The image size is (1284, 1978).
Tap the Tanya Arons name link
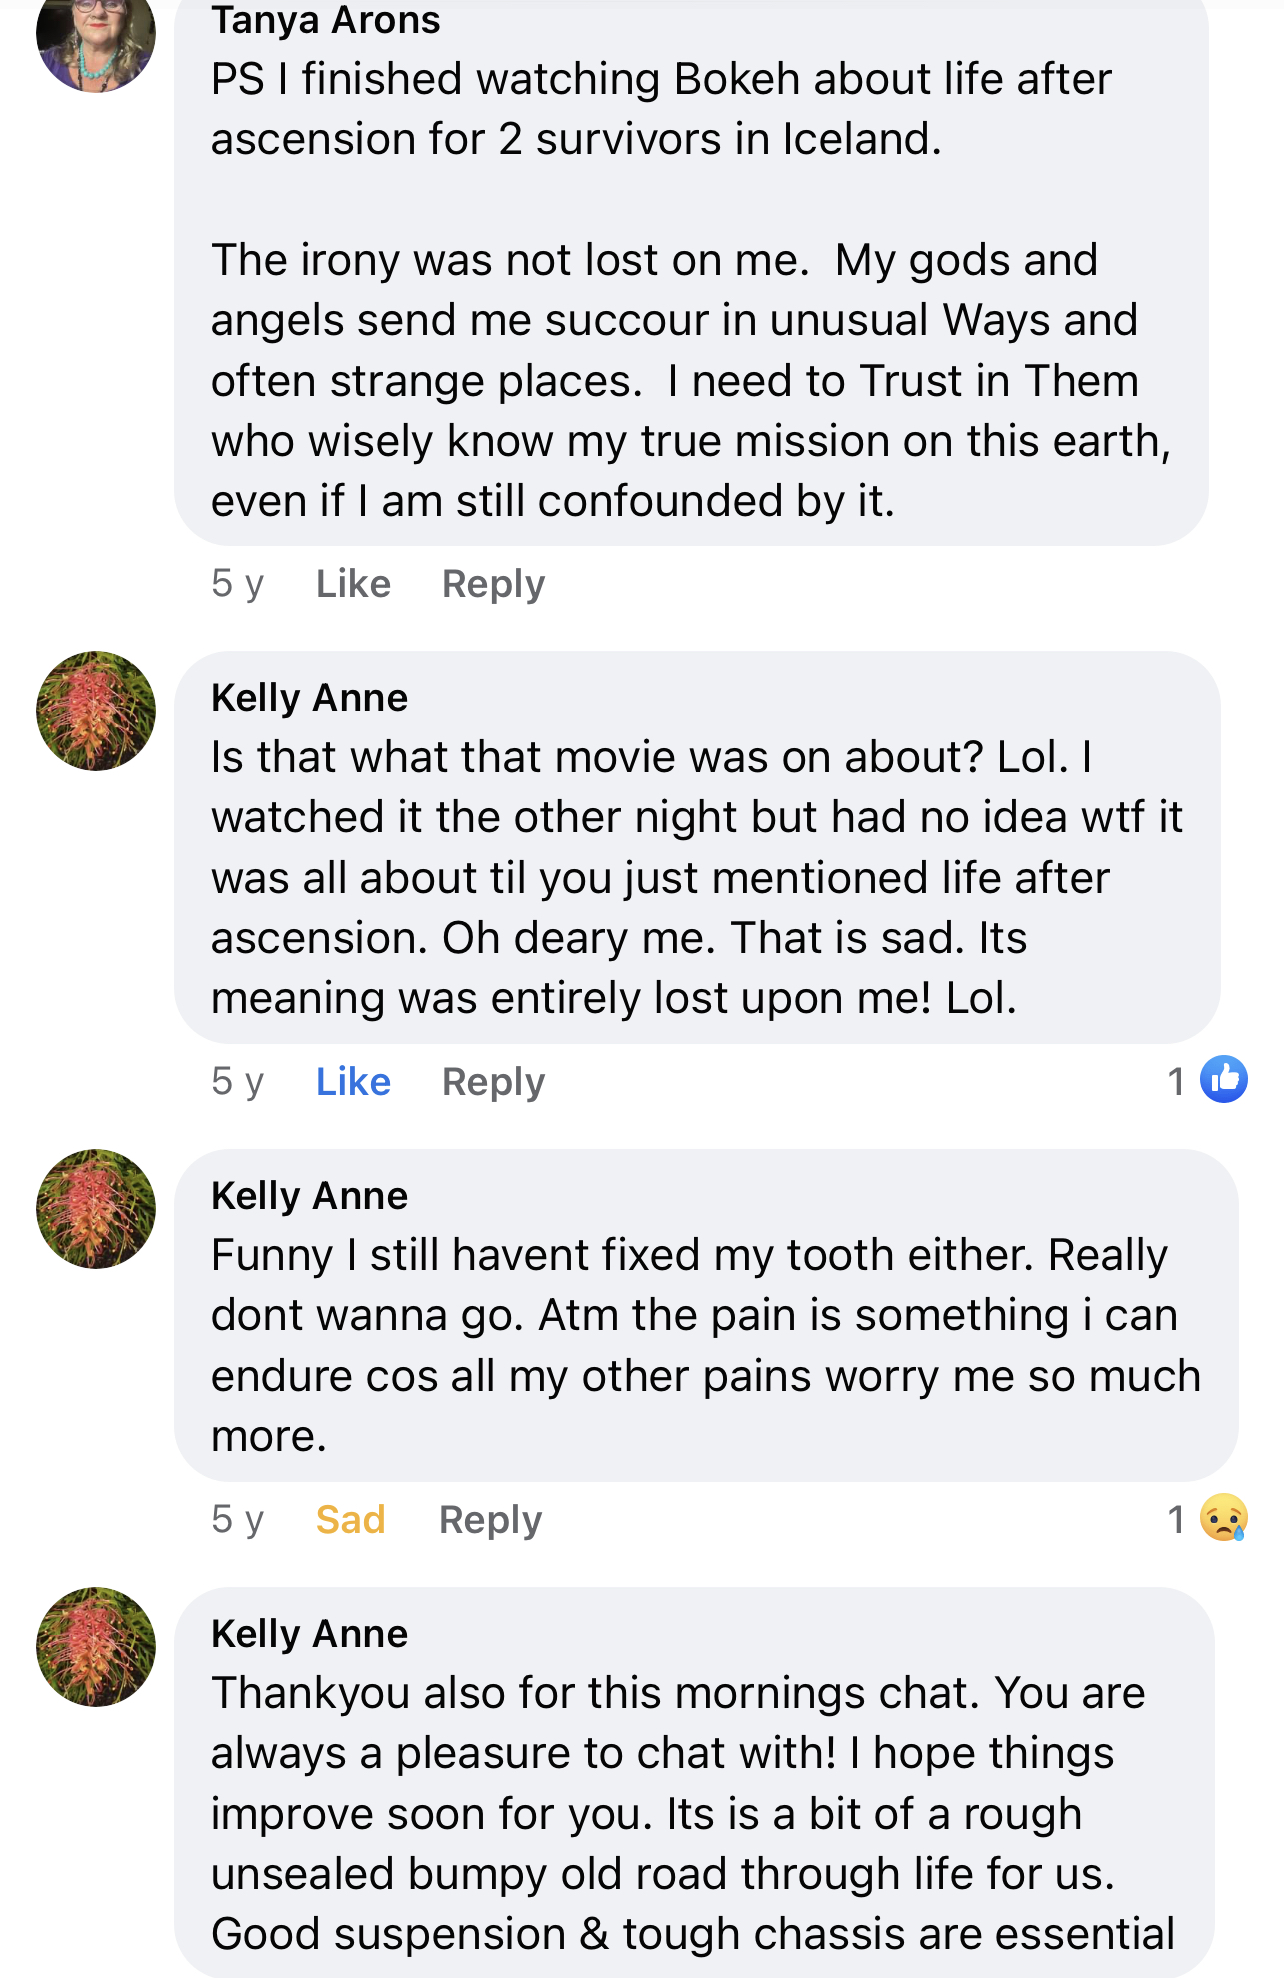325,20
